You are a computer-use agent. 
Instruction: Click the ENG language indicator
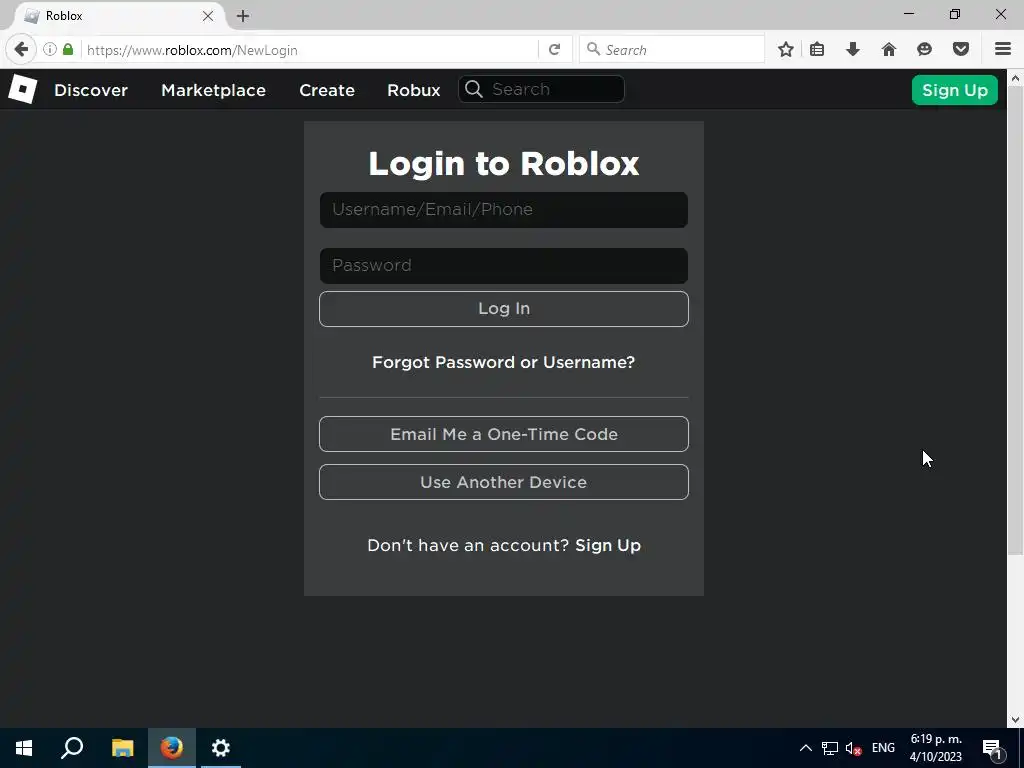point(883,748)
